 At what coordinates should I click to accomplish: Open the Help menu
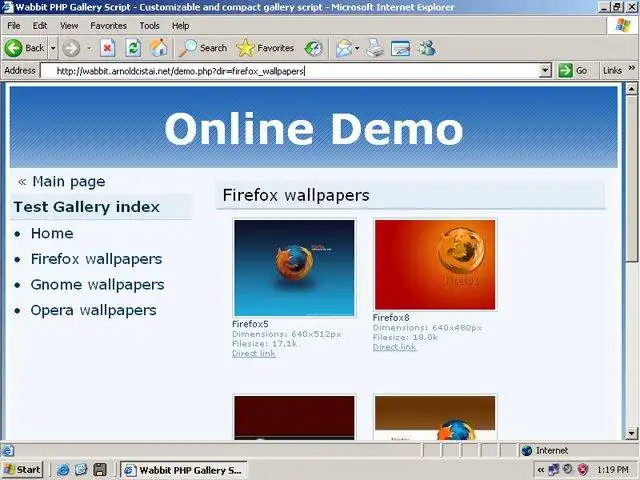(180, 26)
